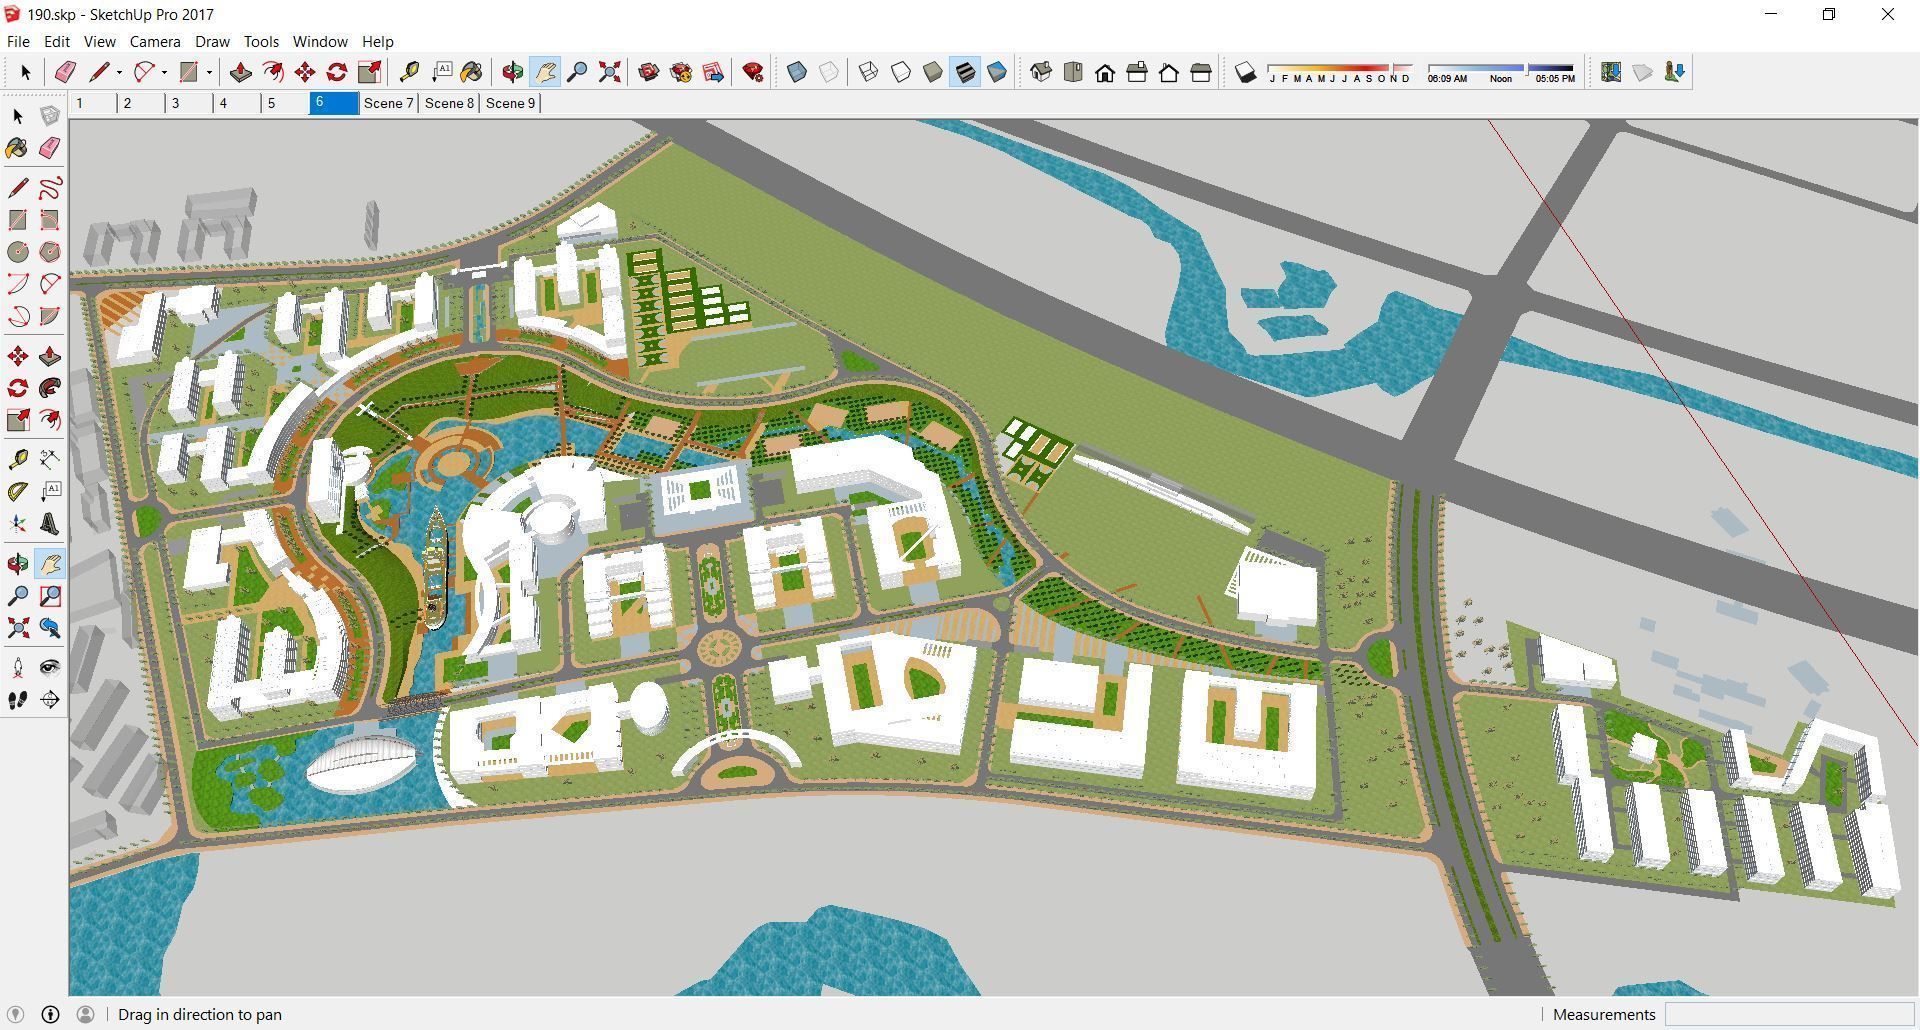Expand the Arc tool dropdown arrow
Image resolution: width=1920 pixels, height=1030 pixels.
164,72
